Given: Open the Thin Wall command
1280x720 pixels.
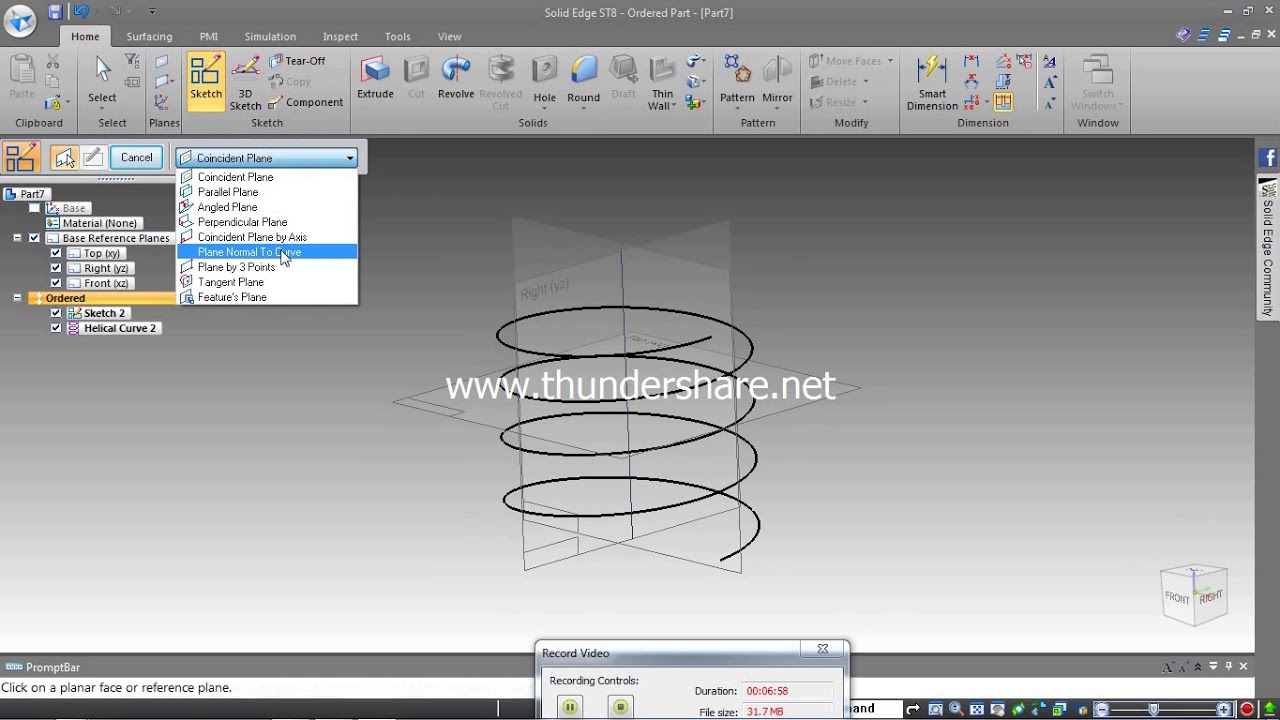Looking at the screenshot, I should click(662, 84).
